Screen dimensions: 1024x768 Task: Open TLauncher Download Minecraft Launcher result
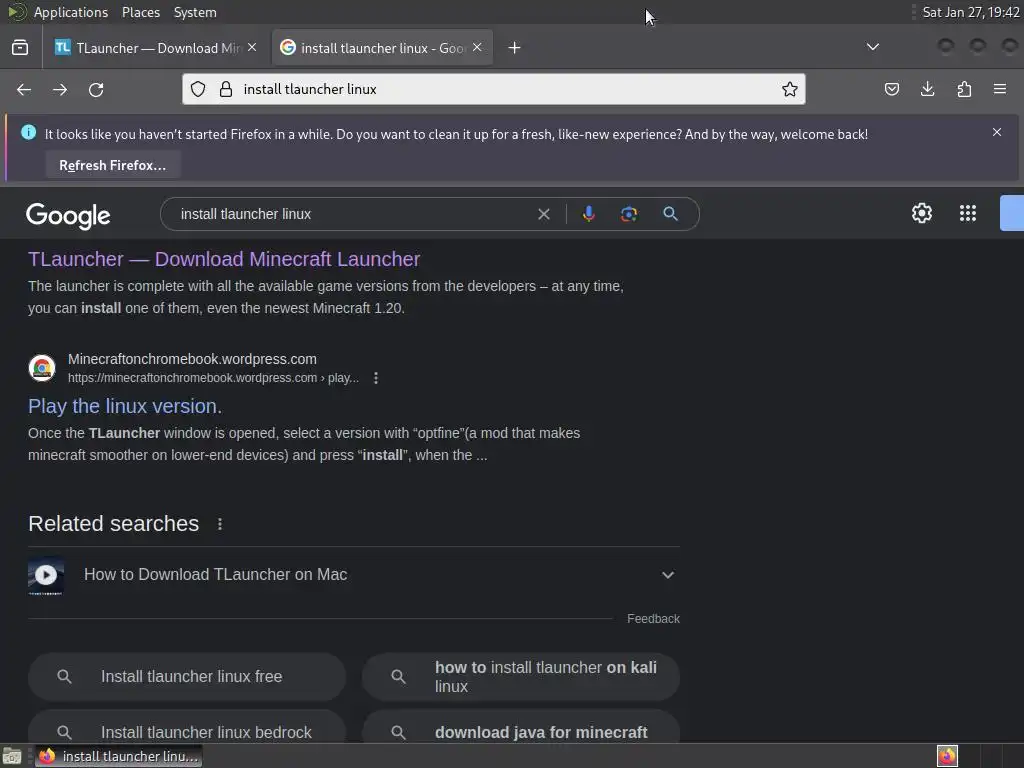[x=224, y=259]
